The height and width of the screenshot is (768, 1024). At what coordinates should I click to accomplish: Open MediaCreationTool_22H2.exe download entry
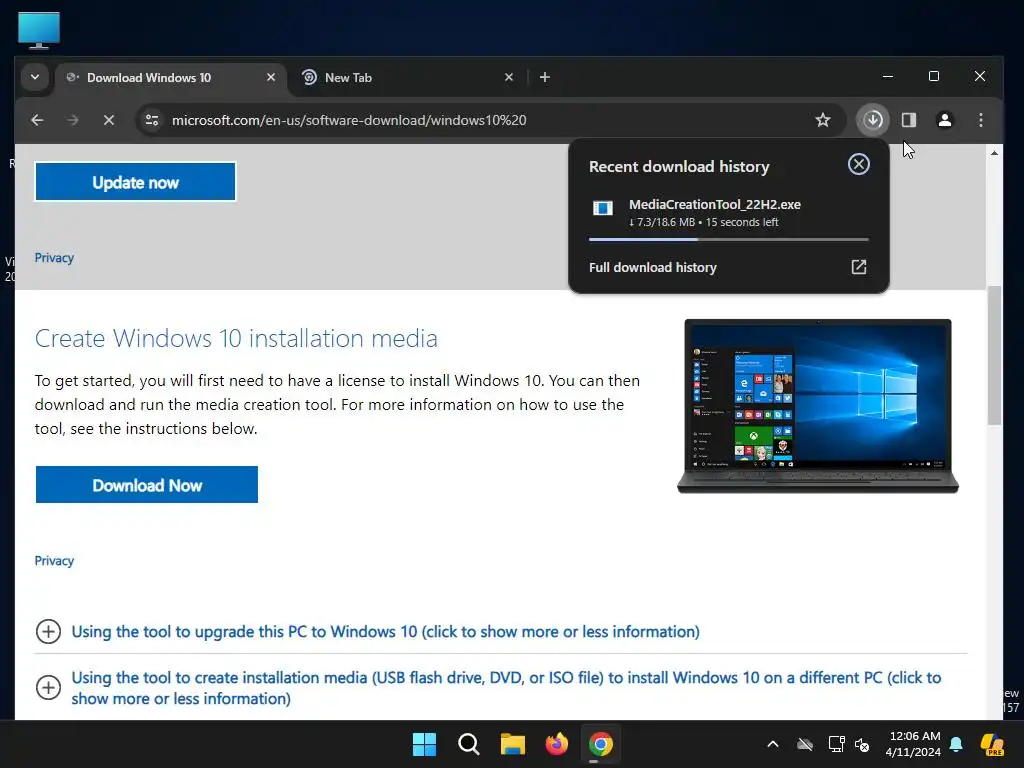(x=729, y=214)
